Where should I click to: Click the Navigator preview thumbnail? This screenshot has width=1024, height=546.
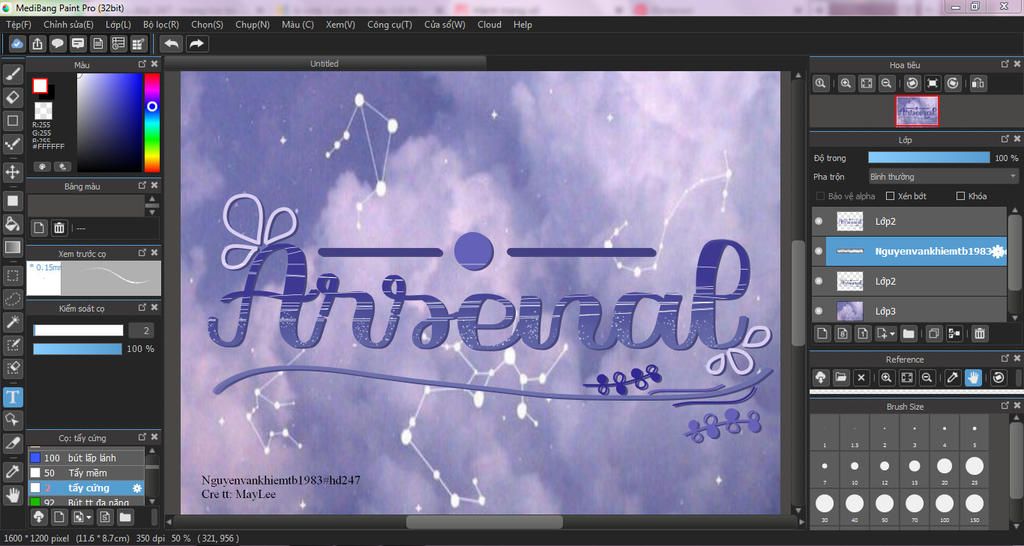point(917,111)
